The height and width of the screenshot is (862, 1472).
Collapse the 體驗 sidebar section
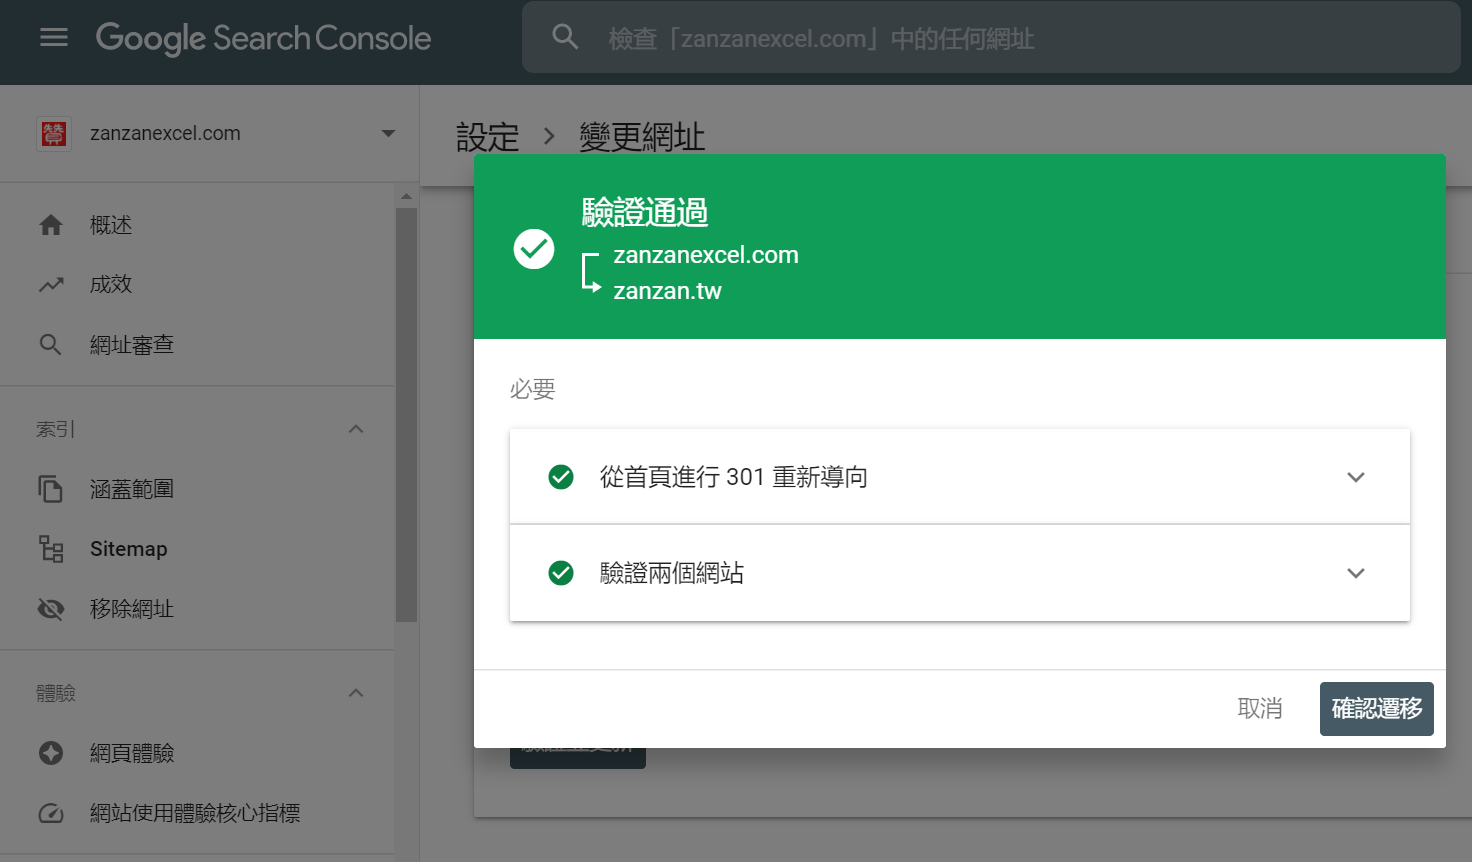[356, 693]
